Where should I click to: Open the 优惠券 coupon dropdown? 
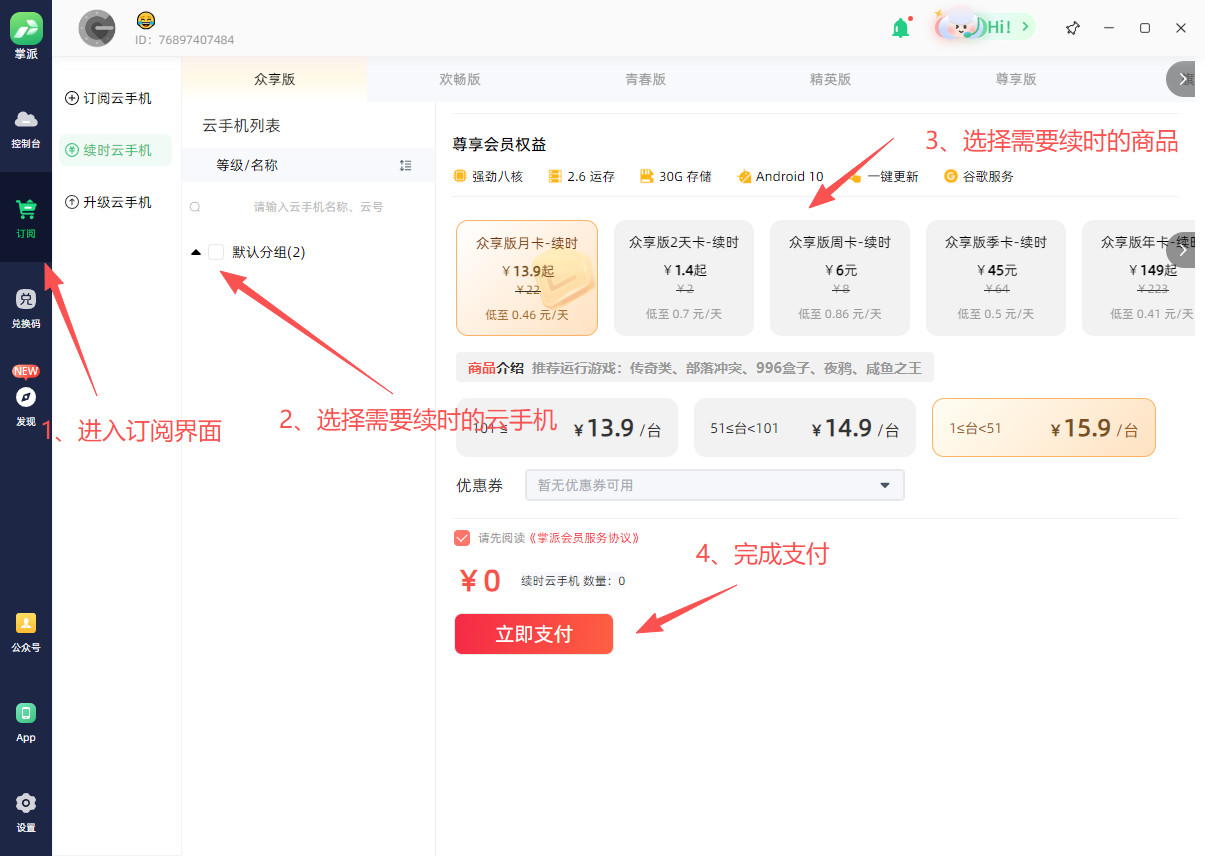pos(715,485)
